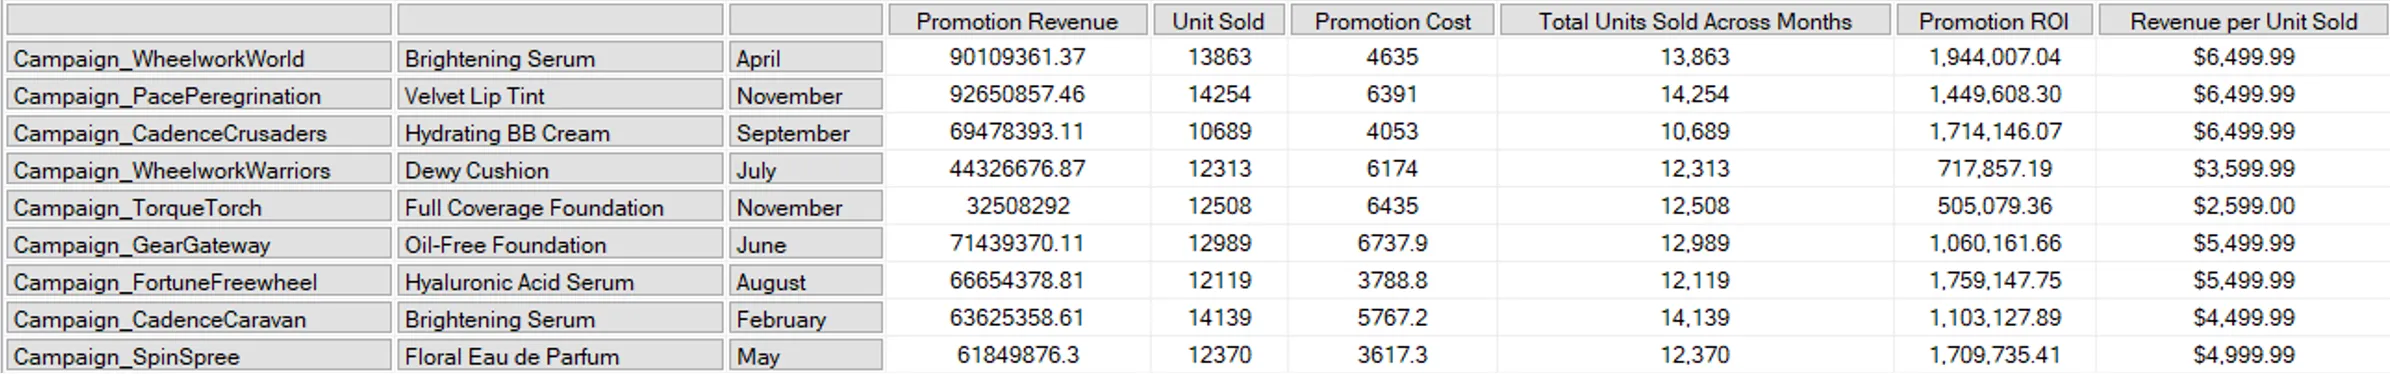Select row header Campaign_WheelworkWarriors

coord(198,170)
